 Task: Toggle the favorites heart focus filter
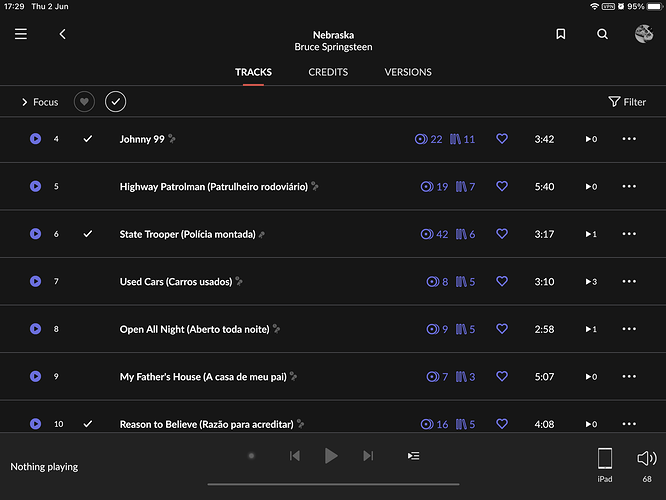[84, 102]
